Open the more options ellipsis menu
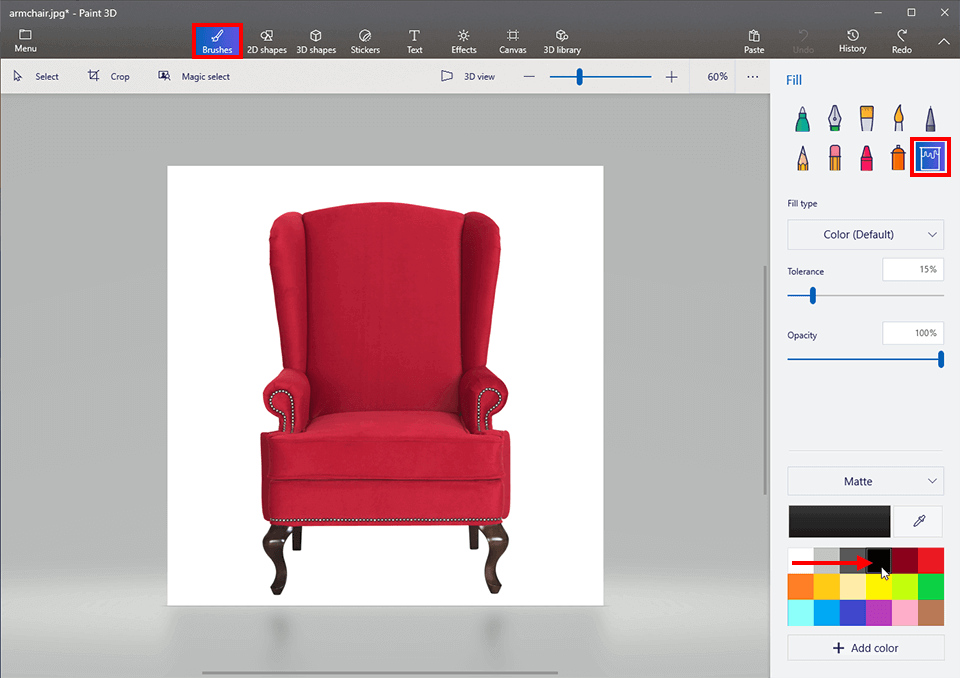Screen dimensions: 960x678 point(752,77)
